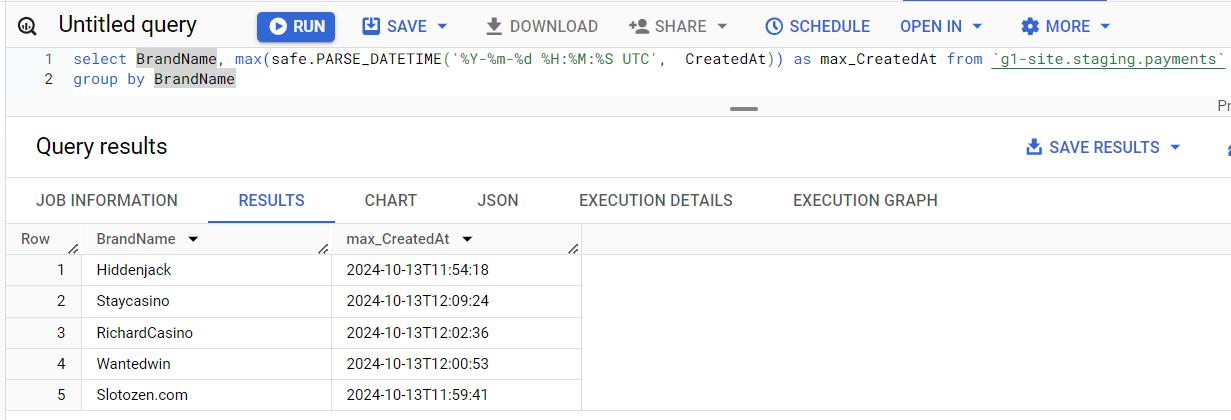
Task: Click the SAVE RESULTS button
Action: 1104,147
